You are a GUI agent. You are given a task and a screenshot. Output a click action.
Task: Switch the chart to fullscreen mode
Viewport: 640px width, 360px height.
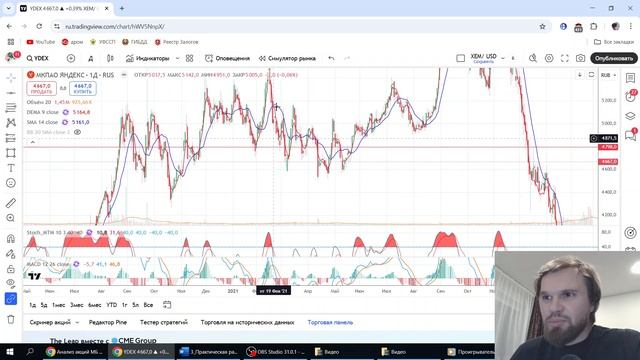564,58
